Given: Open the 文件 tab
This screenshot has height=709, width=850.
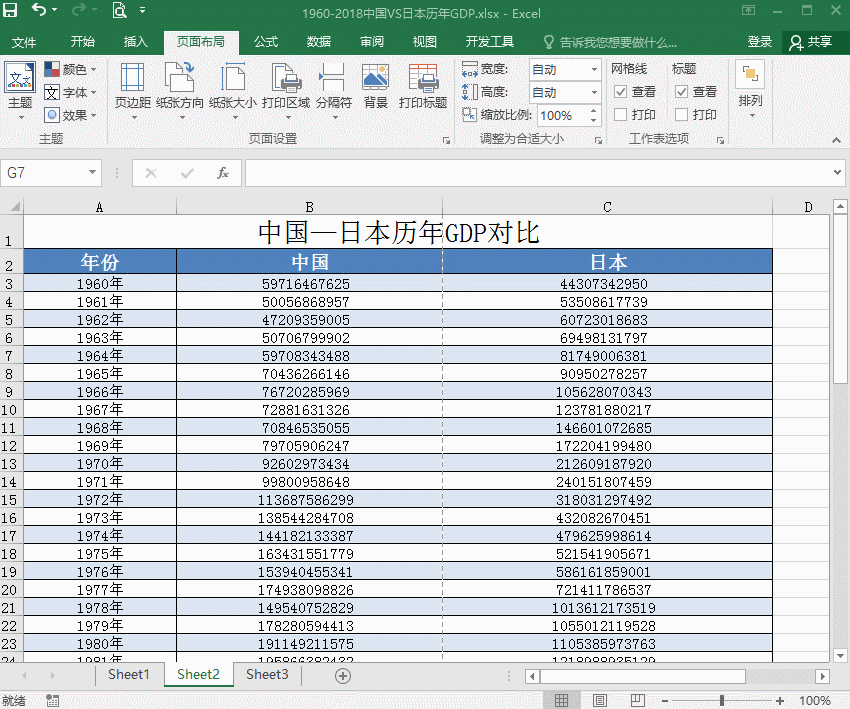Looking at the screenshot, I should click(24, 42).
